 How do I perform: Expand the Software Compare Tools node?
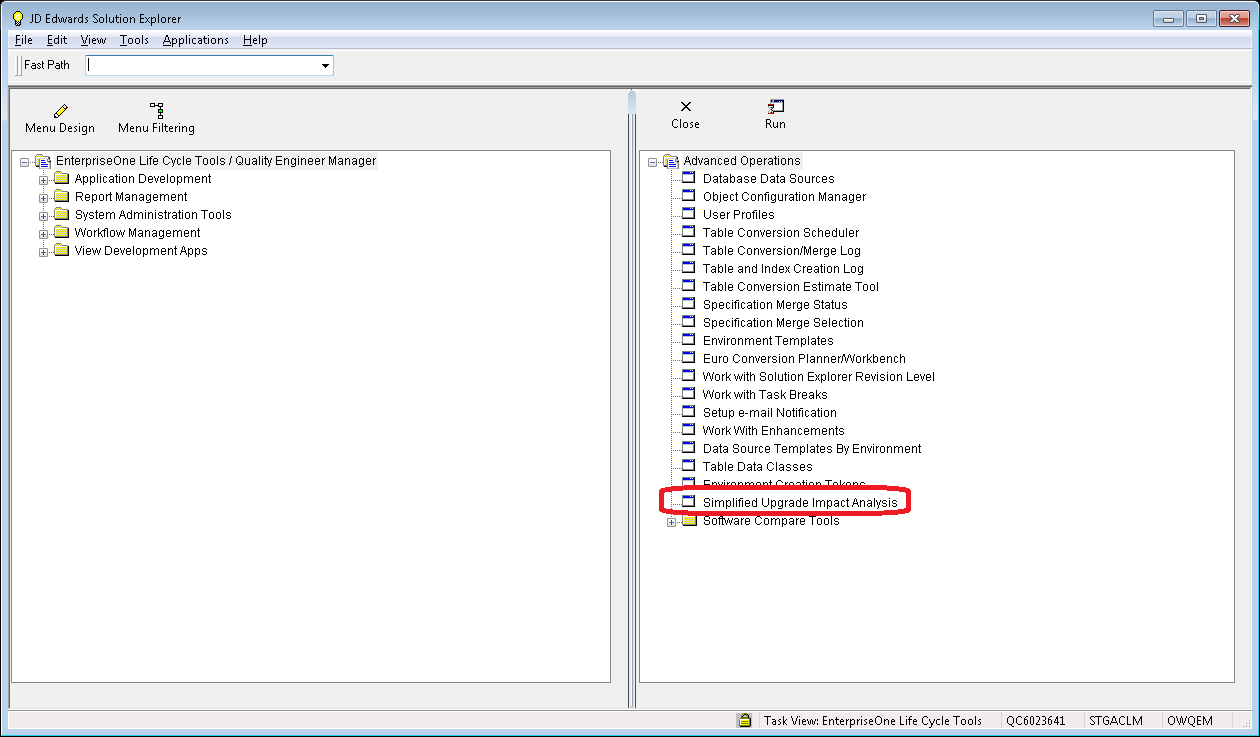(x=672, y=522)
